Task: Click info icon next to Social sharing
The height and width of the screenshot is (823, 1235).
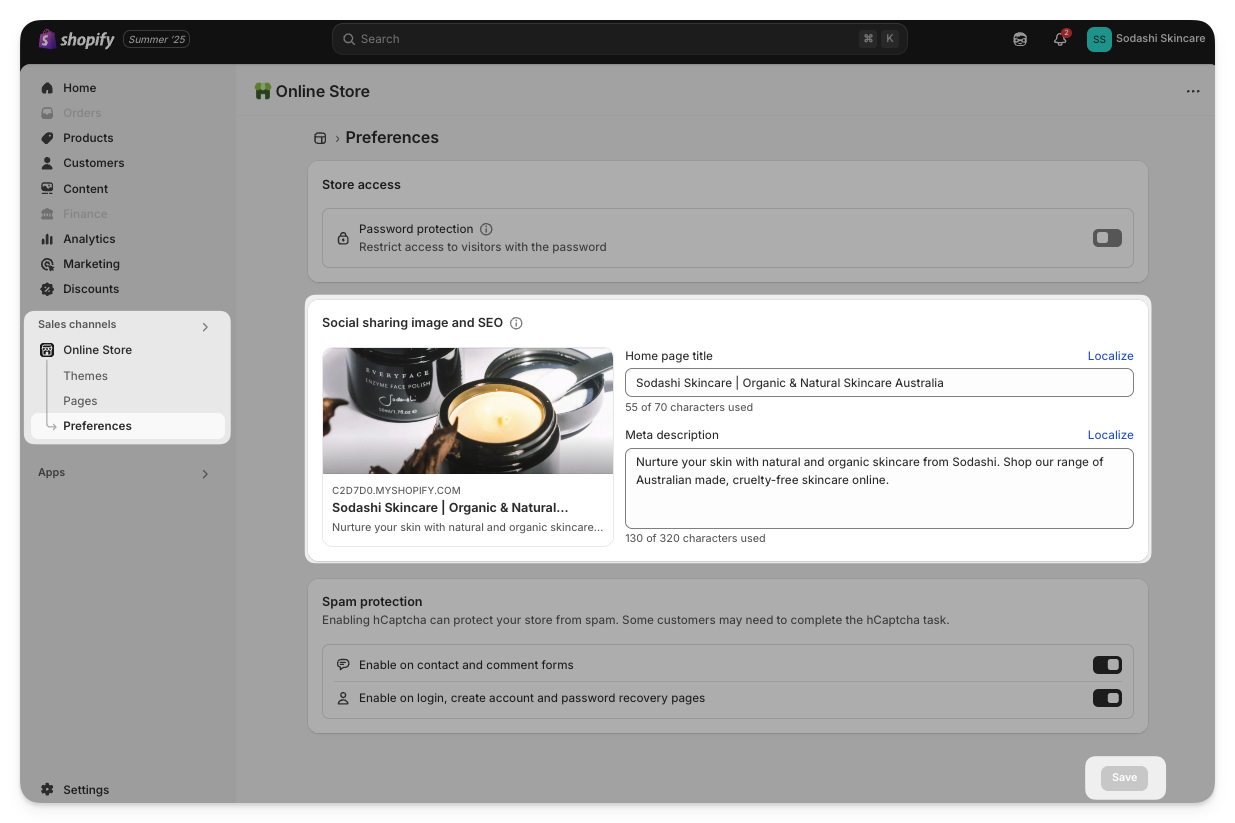Action: pos(516,323)
